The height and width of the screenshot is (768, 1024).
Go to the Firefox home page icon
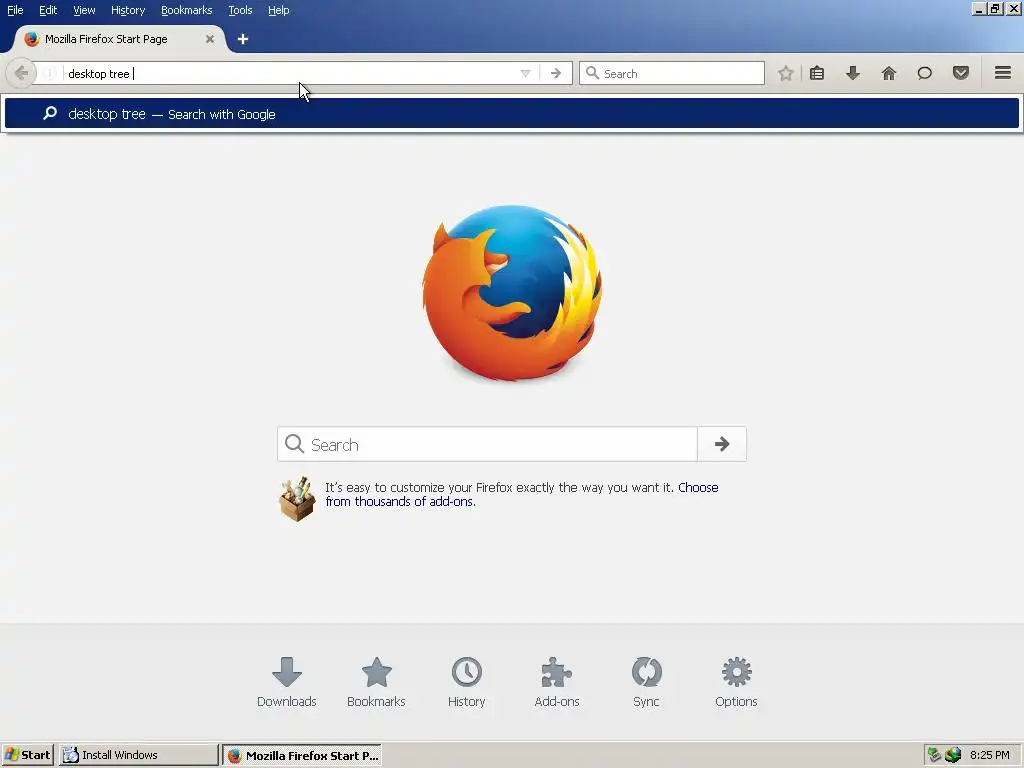point(888,73)
